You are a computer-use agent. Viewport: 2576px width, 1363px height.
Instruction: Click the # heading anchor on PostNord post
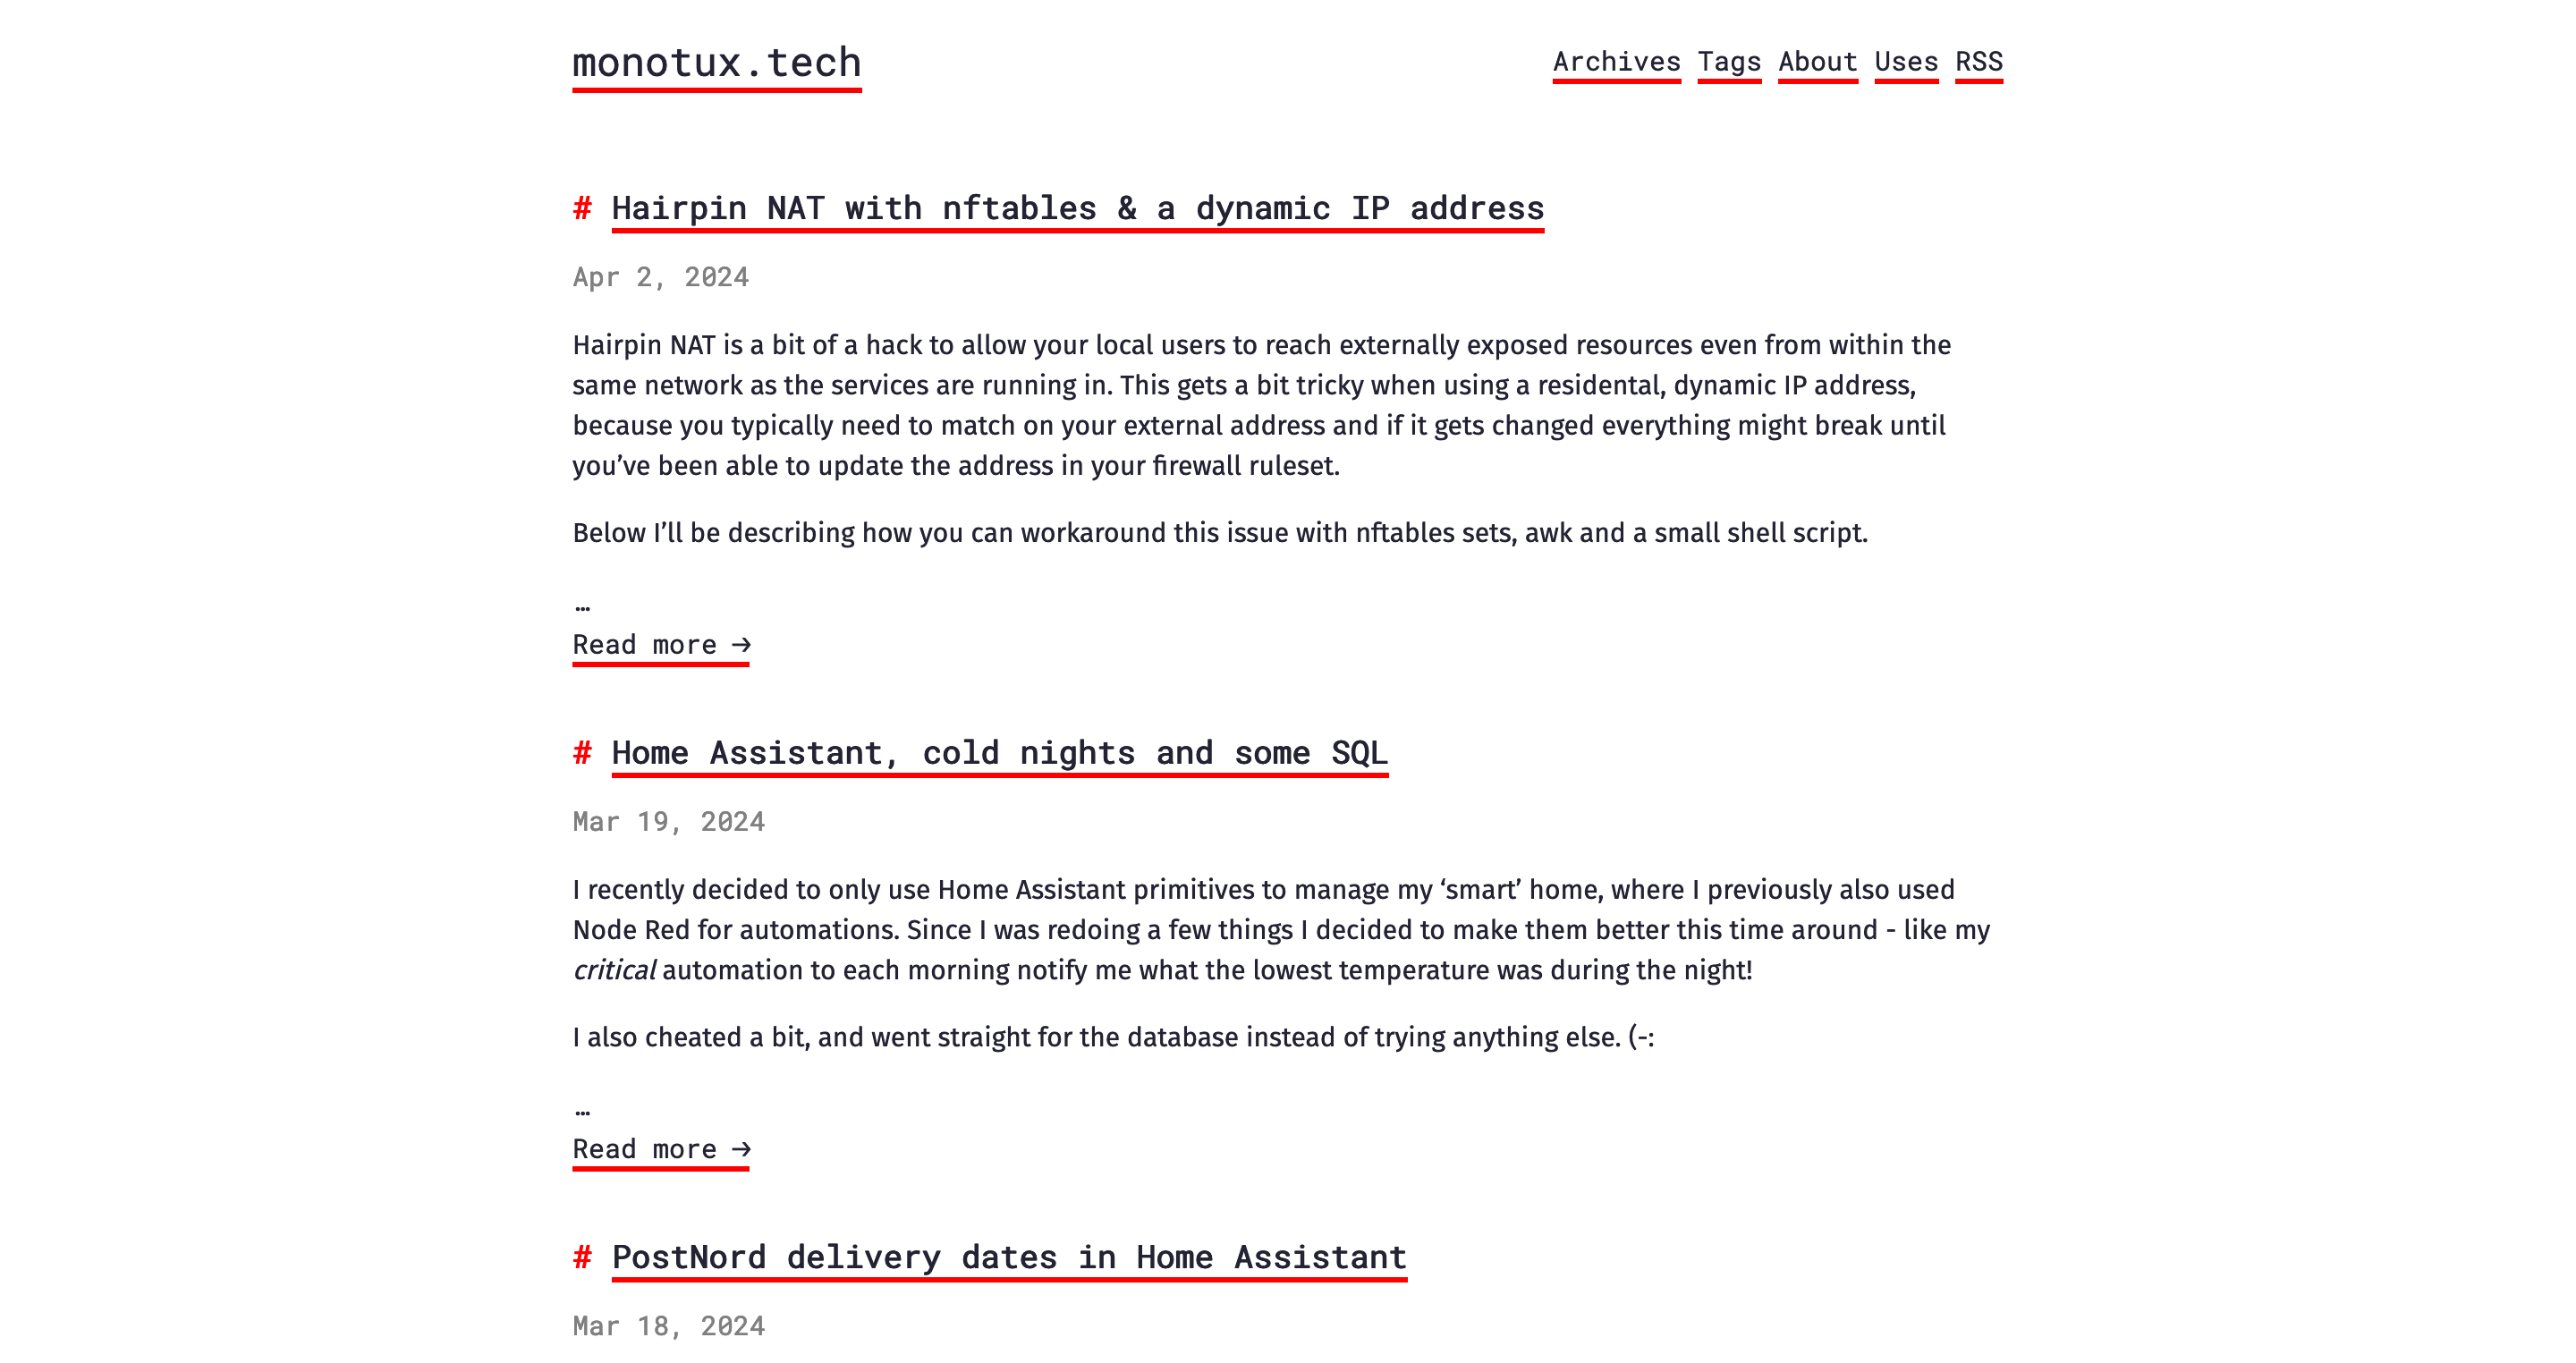(584, 1257)
